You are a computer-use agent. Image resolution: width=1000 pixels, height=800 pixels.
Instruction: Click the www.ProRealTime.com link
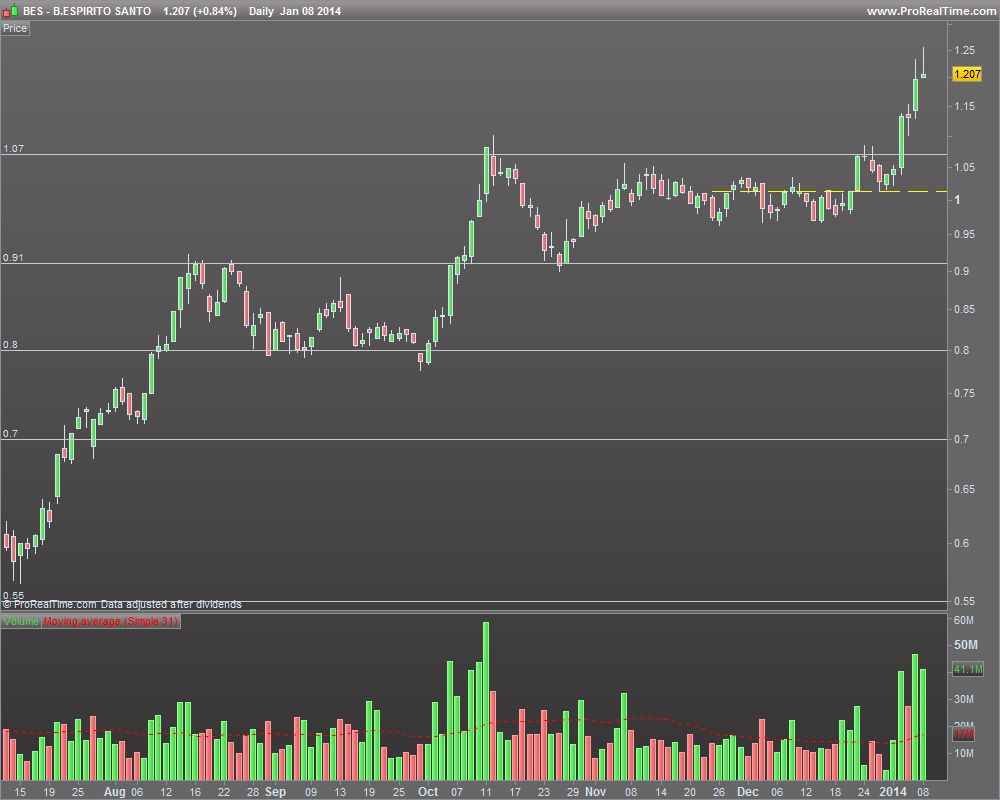click(x=930, y=11)
